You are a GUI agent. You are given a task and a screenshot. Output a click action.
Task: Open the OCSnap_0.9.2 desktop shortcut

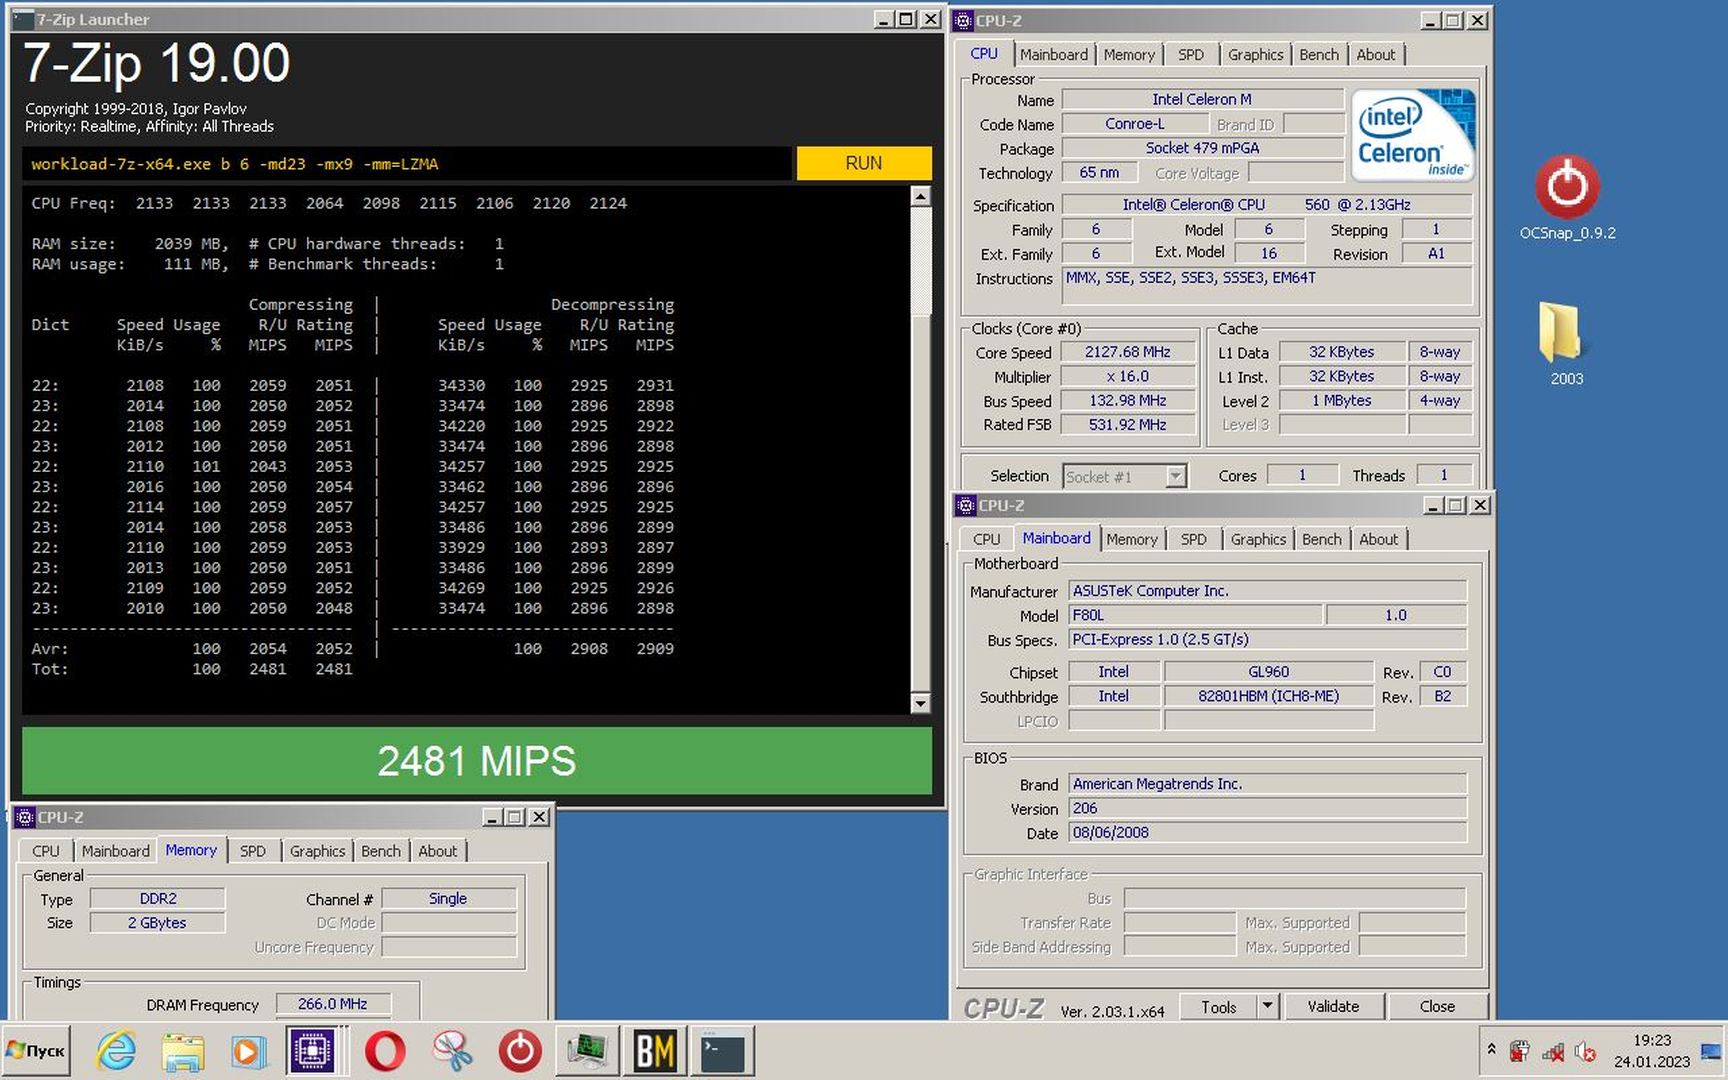(1567, 198)
